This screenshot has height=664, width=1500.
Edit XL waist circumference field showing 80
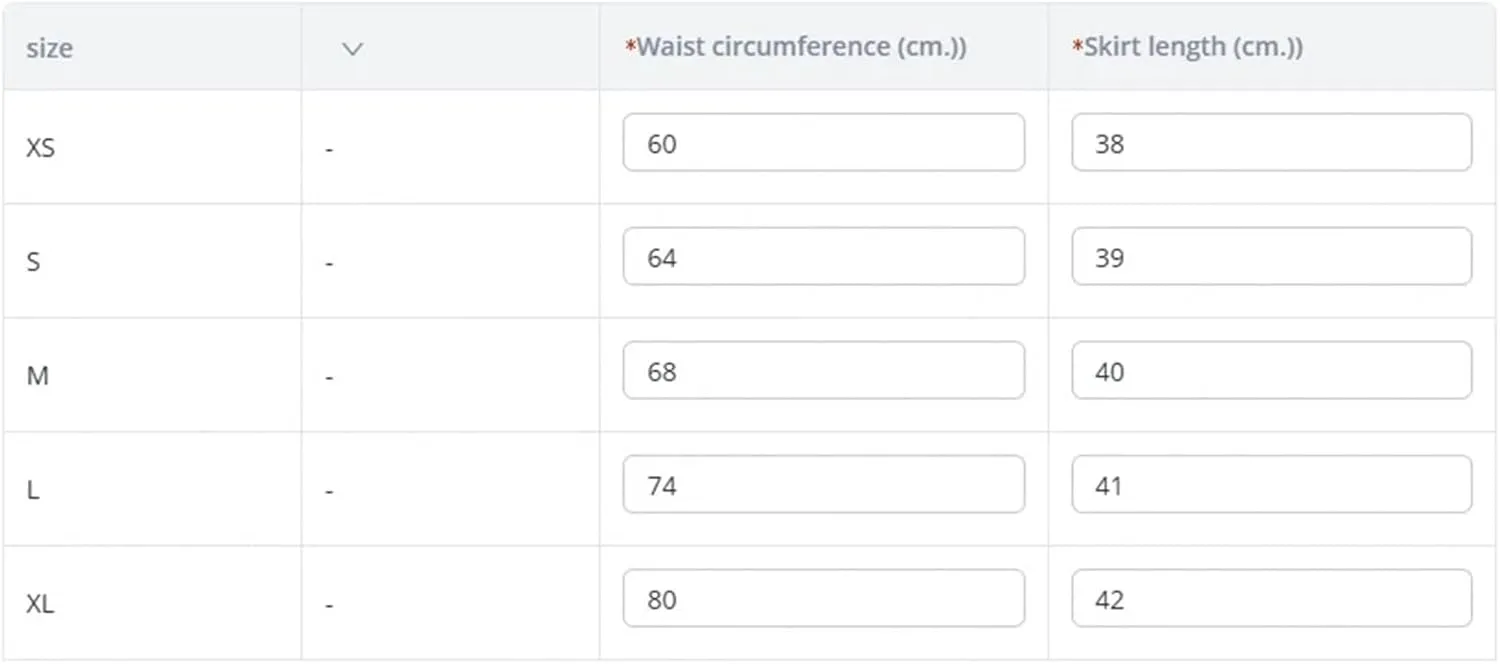[x=824, y=599]
